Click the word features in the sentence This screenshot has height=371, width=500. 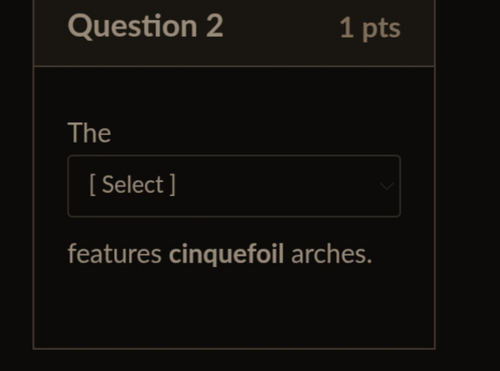point(115,254)
